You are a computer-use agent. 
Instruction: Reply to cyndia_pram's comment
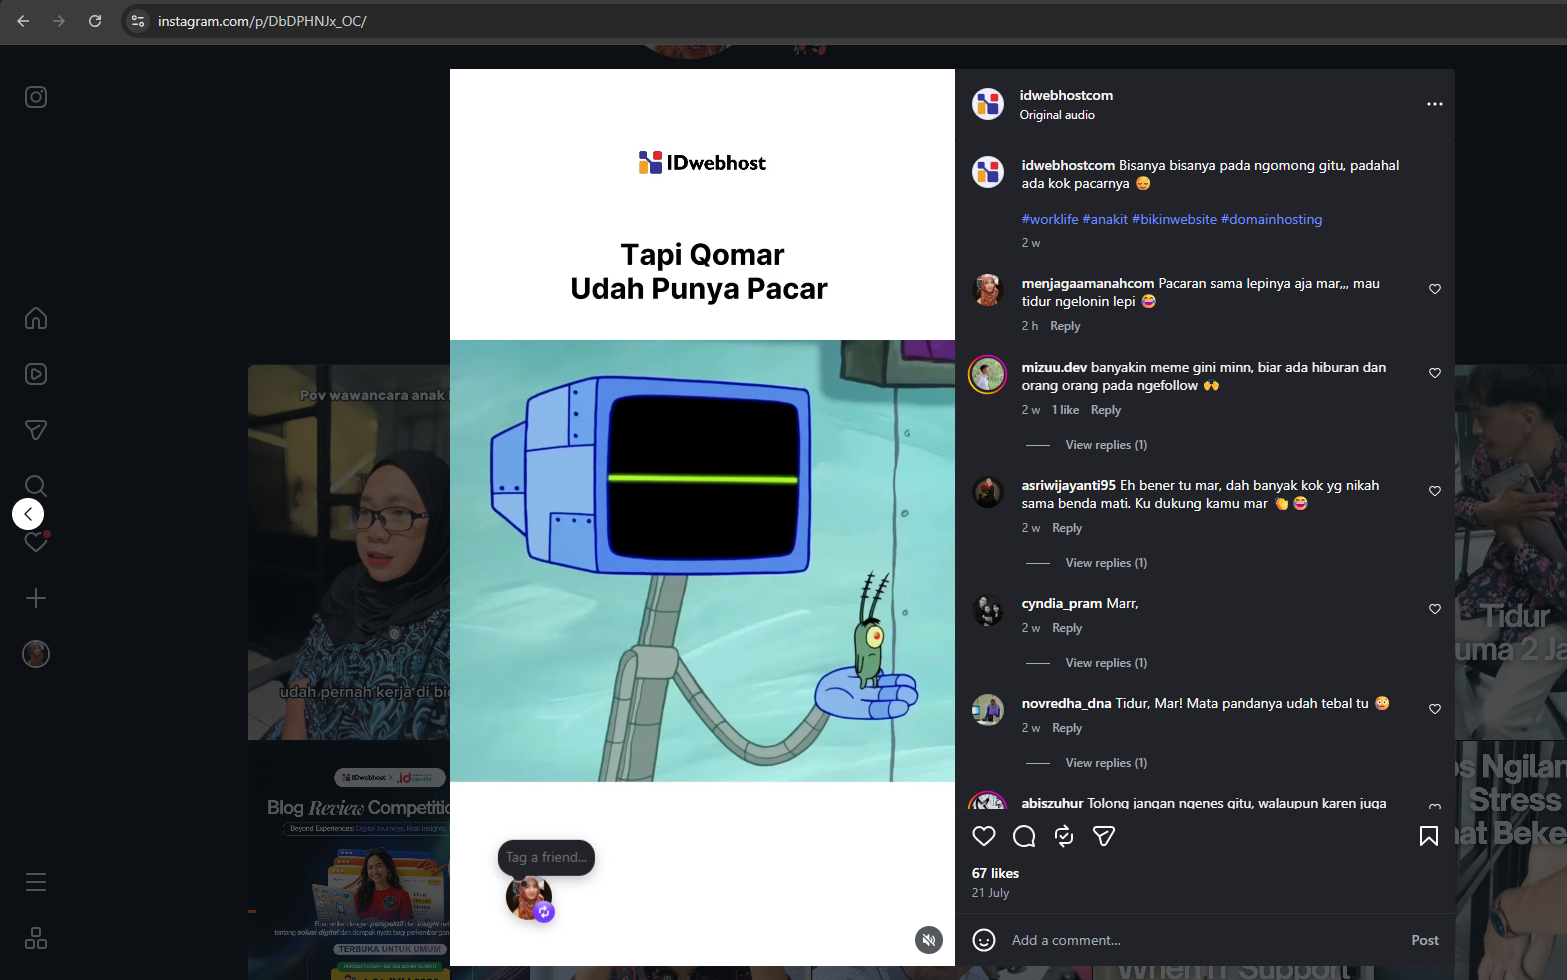1067,628
